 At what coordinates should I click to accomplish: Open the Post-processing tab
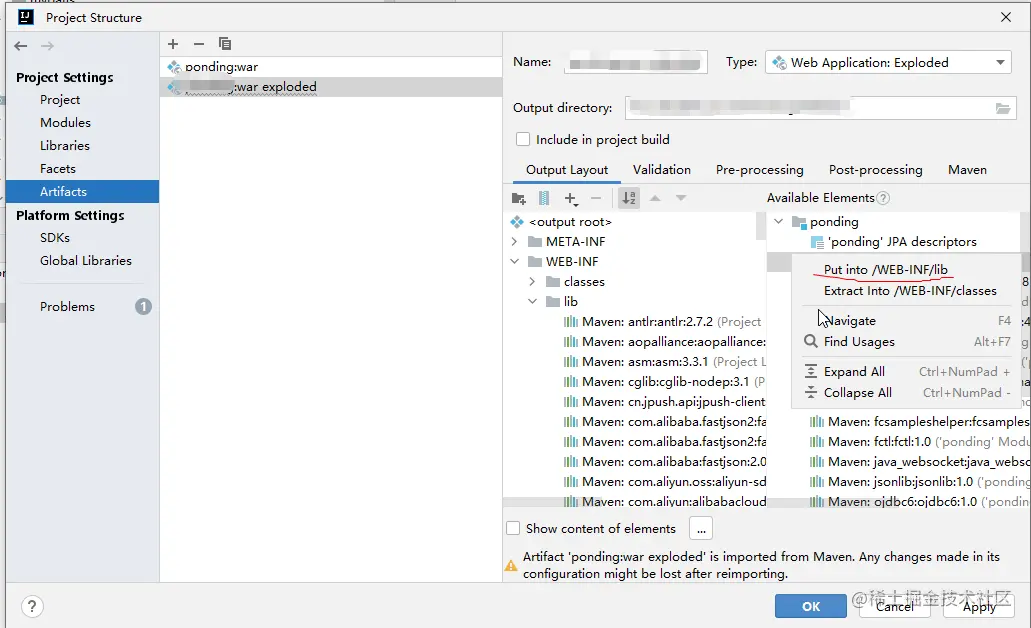875,170
